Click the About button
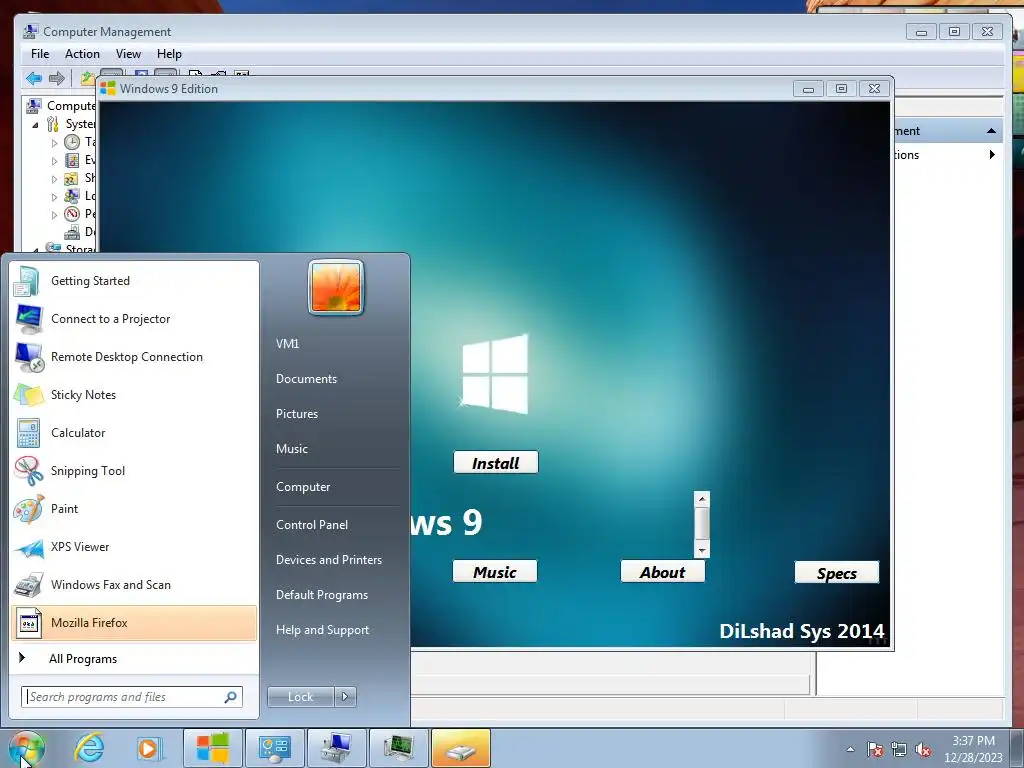This screenshot has width=1024, height=768. (x=663, y=572)
